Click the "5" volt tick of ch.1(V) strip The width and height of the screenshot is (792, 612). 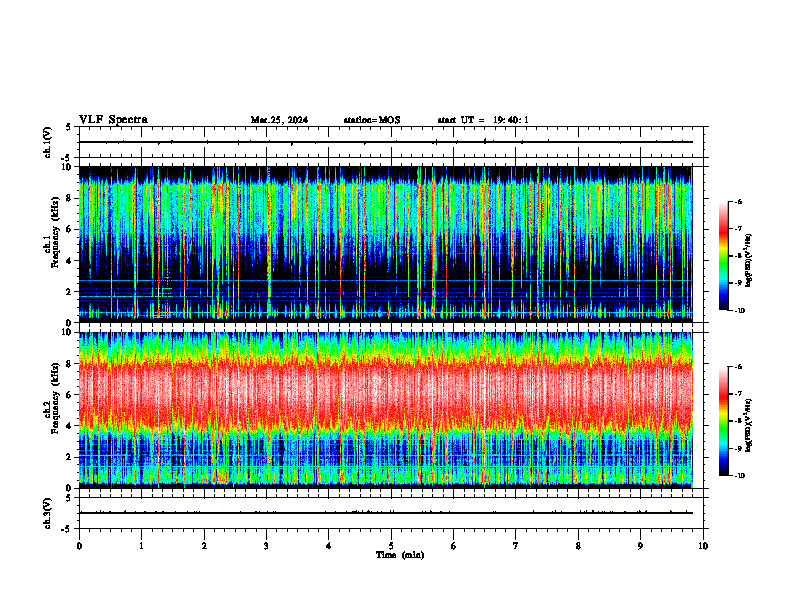[x=68, y=128]
